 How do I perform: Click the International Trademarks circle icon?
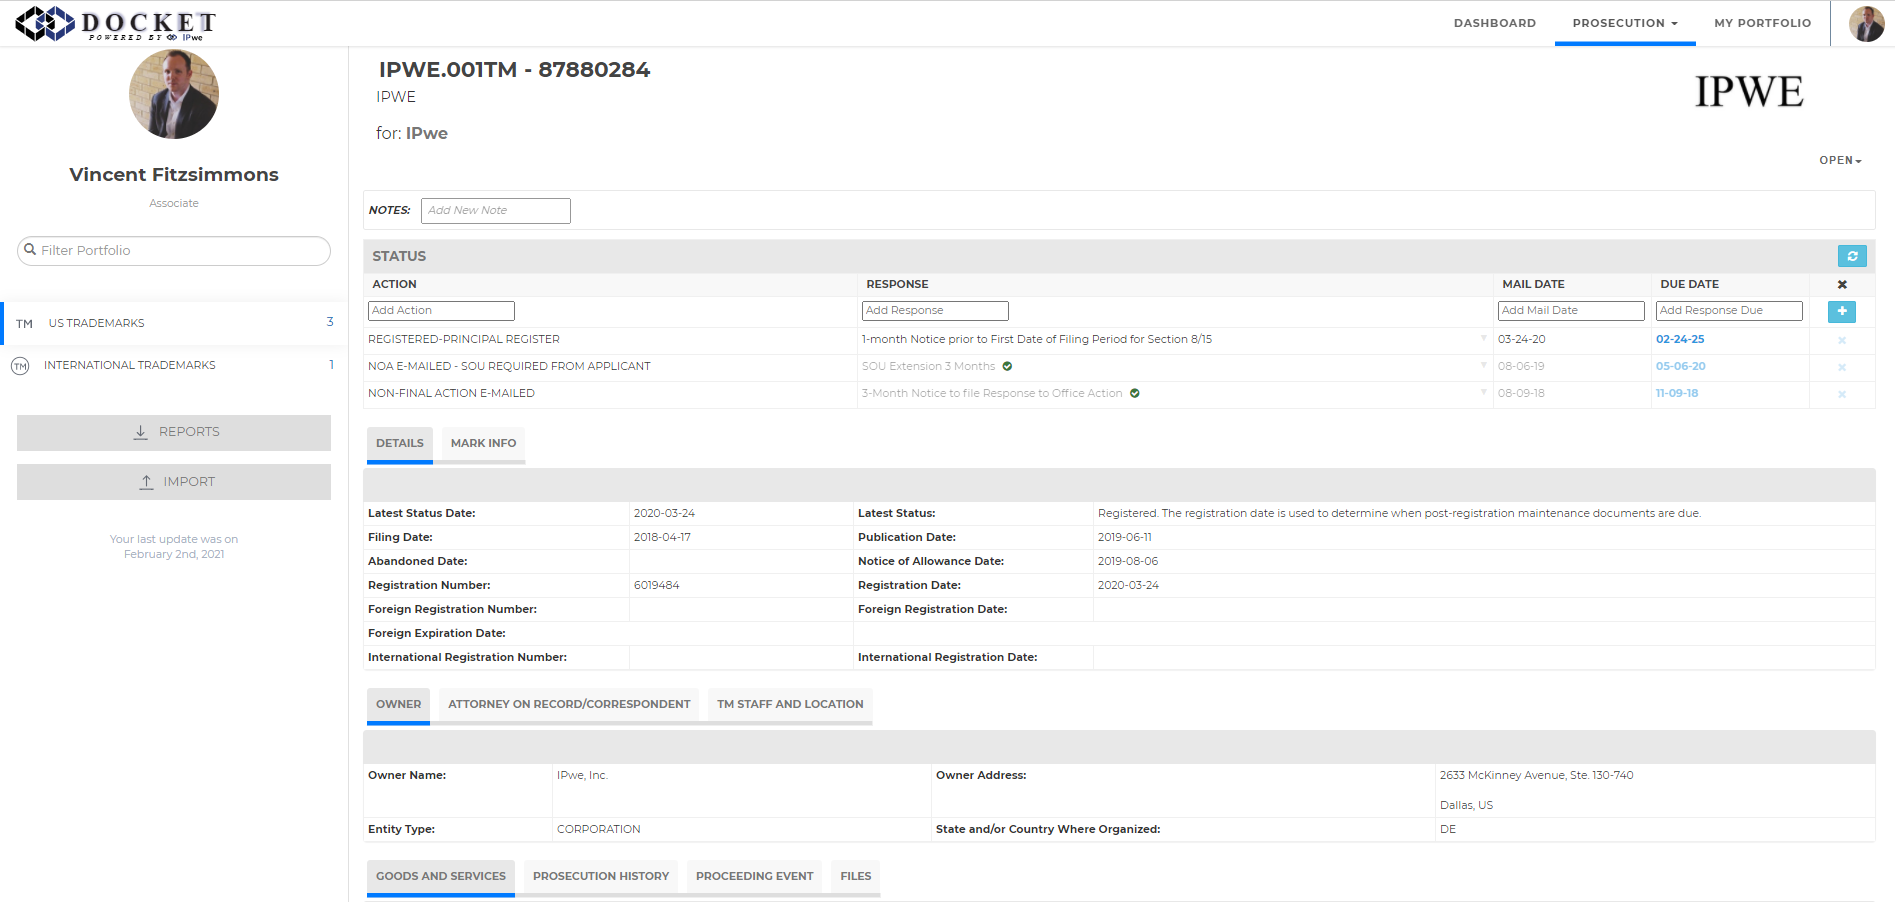pyautogui.click(x=20, y=366)
